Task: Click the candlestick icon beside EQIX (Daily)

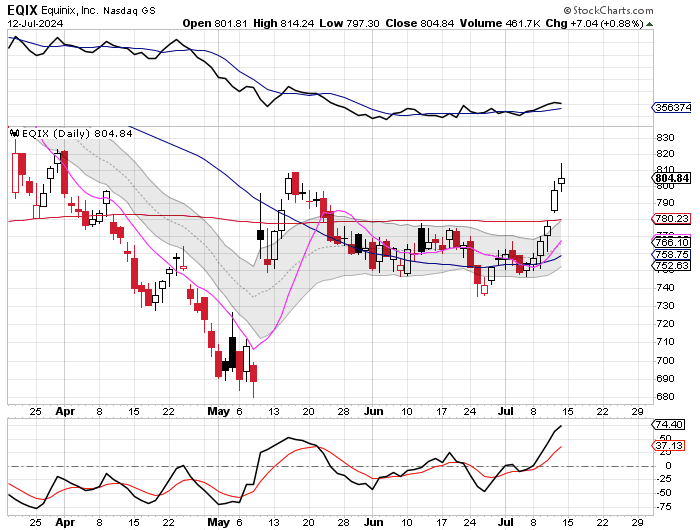Action: point(14,132)
